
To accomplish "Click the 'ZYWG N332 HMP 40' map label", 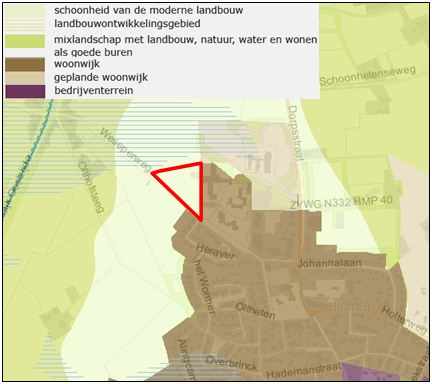I will tap(341, 202).
